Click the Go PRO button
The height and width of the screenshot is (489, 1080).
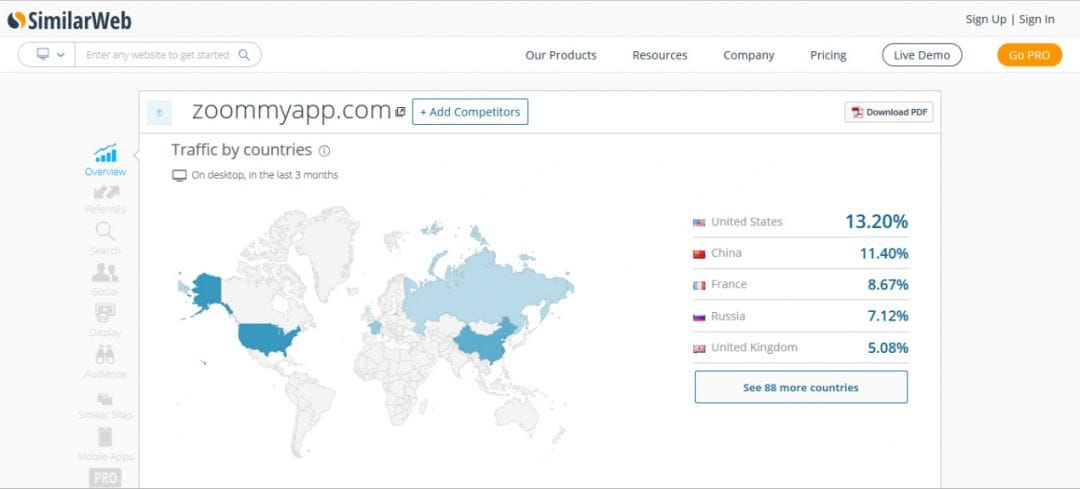tap(1029, 55)
